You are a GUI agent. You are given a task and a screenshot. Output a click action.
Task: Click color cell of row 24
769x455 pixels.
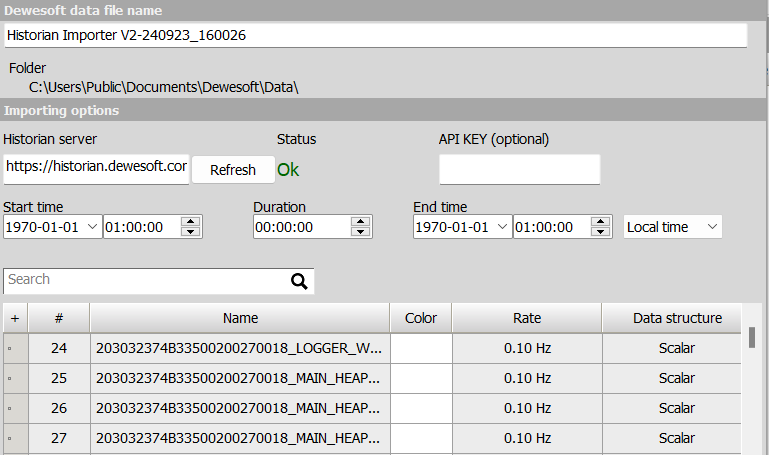point(421,349)
